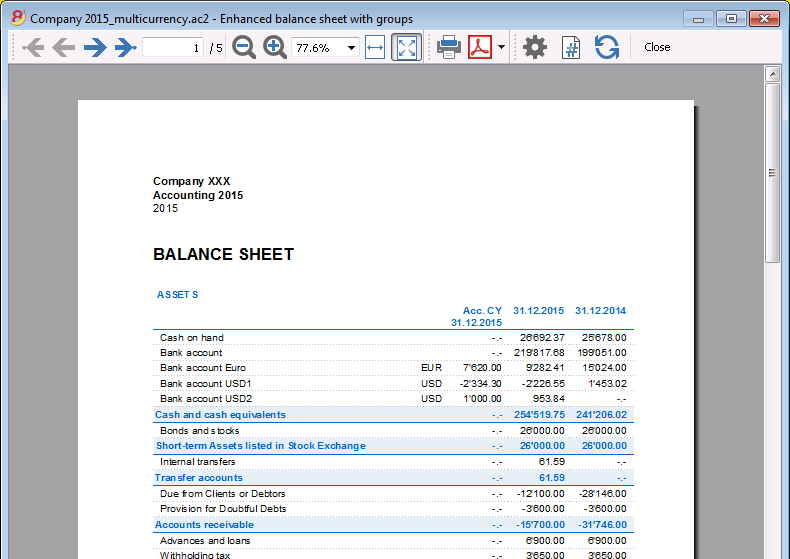This screenshot has width=790, height=559.
Task: Click the value -15'700.00
Action: pyautogui.click(x=540, y=525)
